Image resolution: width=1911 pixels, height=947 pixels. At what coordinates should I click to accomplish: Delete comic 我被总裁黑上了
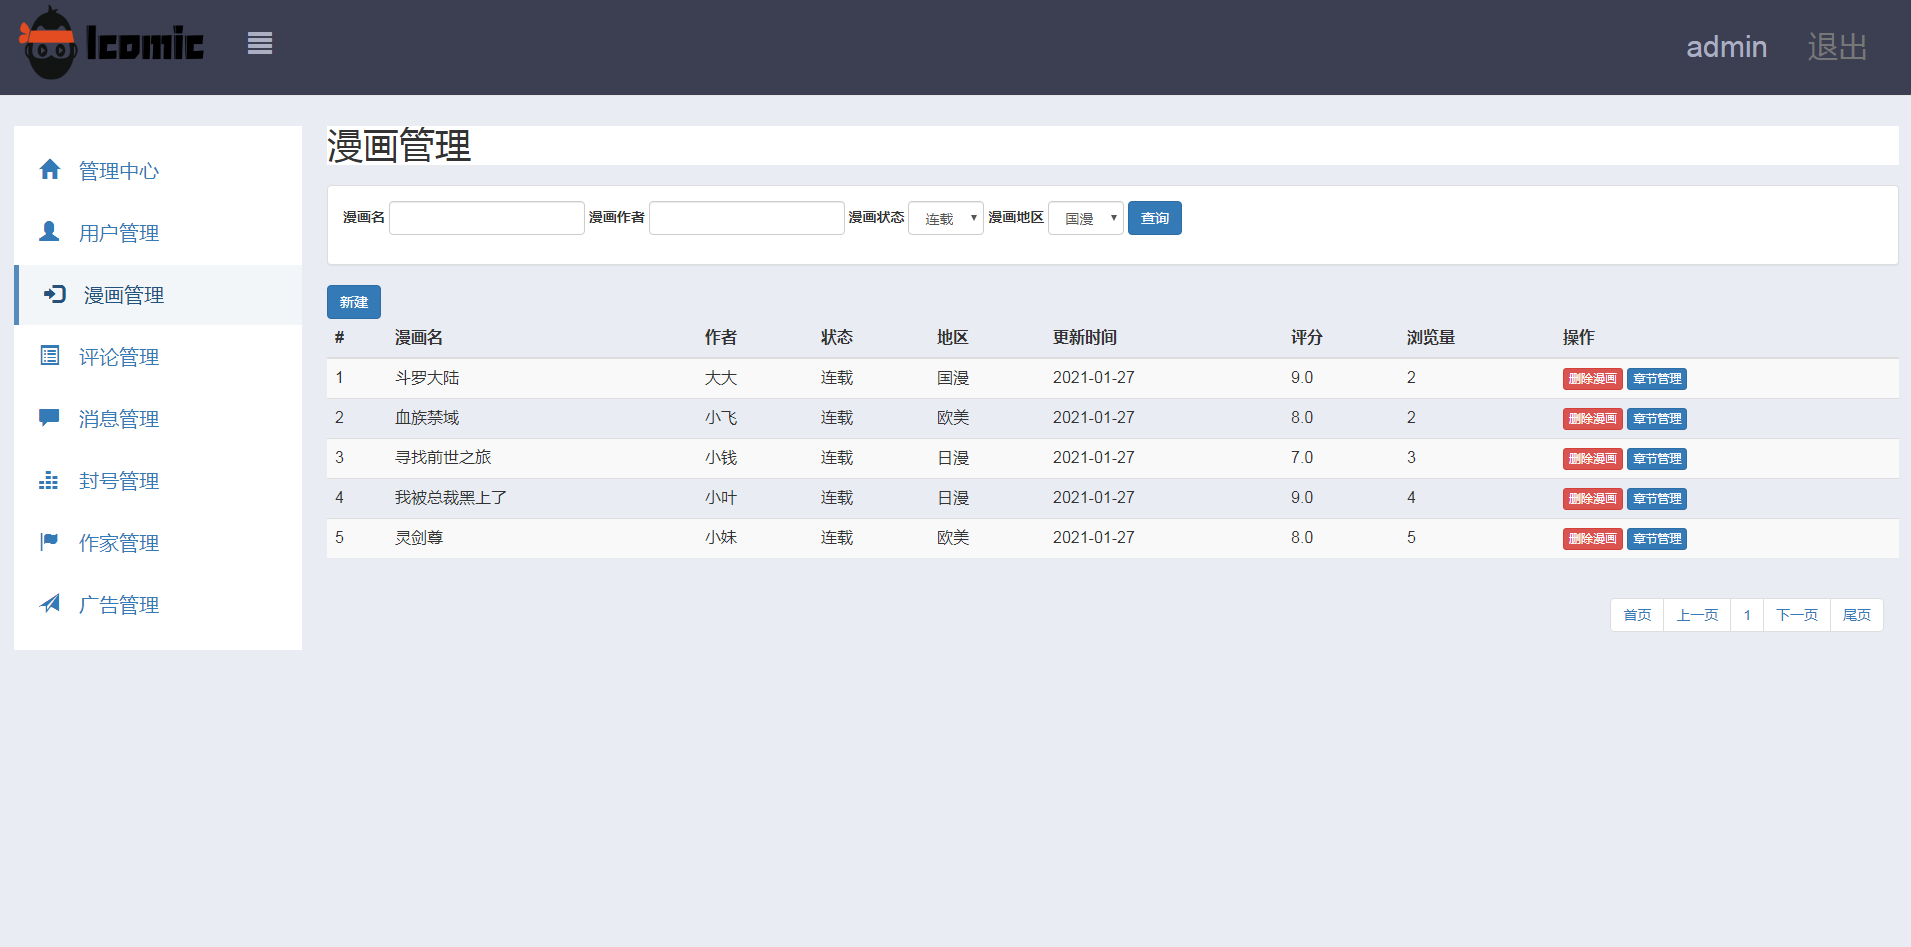[x=1593, y=499]
